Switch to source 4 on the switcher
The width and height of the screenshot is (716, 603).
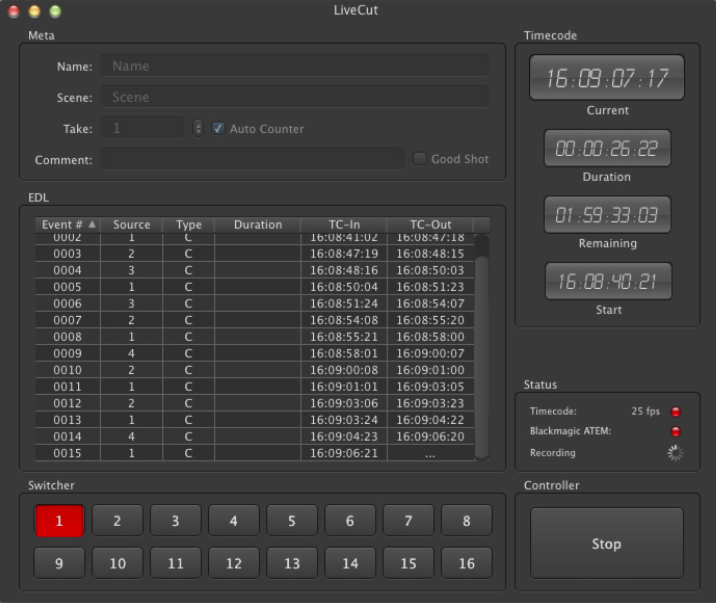pos(234,520)
